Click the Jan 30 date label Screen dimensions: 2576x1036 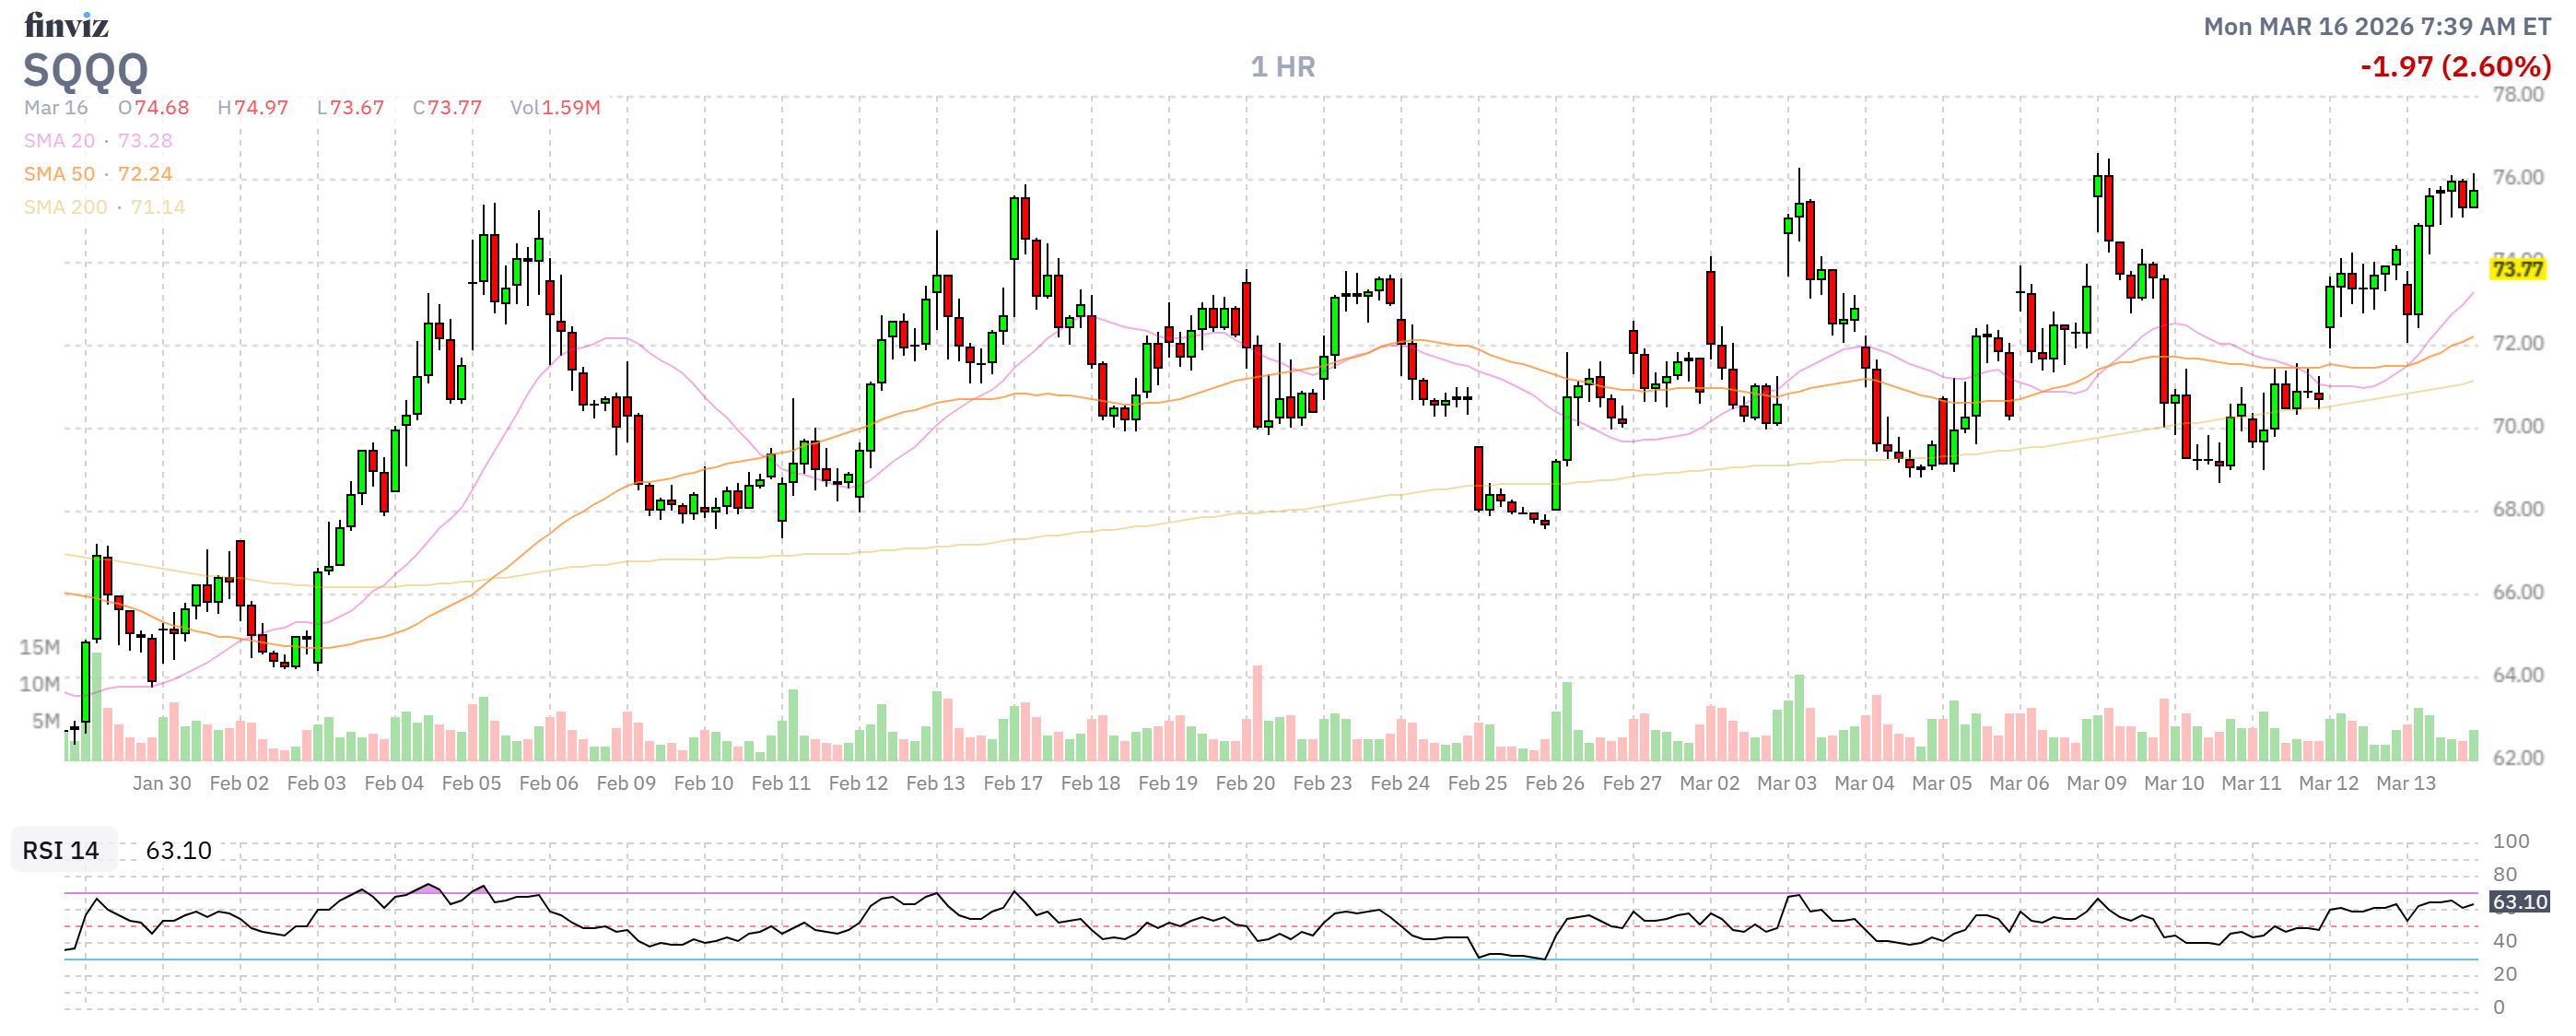tap(161, 783)
